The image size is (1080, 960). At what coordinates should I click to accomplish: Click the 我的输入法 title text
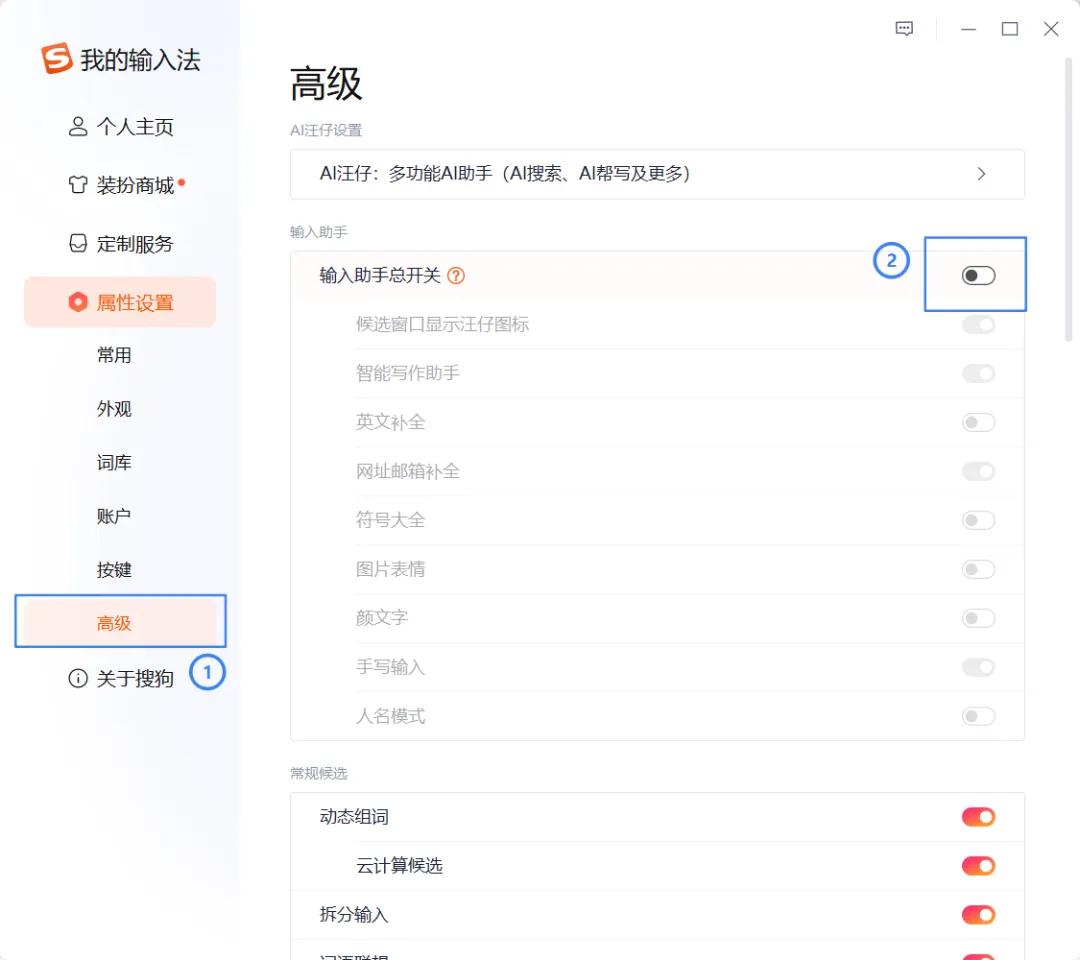point(141,60)
